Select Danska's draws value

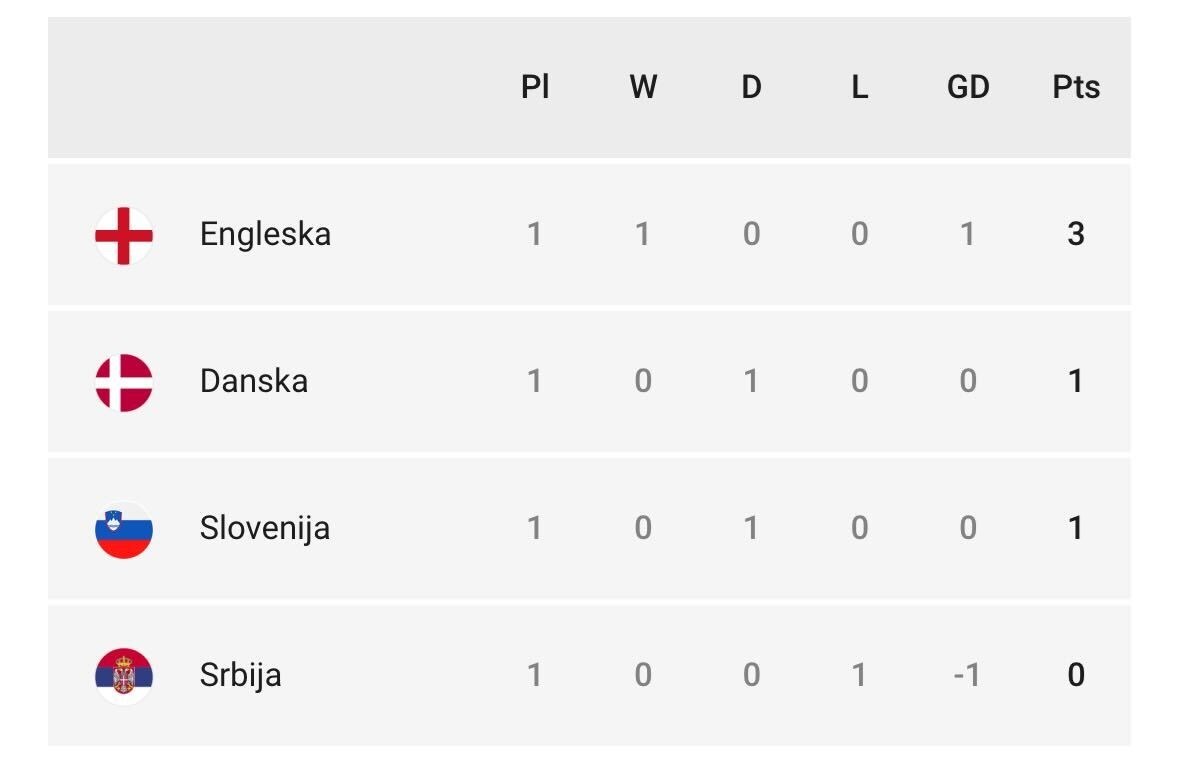(751, 380)
